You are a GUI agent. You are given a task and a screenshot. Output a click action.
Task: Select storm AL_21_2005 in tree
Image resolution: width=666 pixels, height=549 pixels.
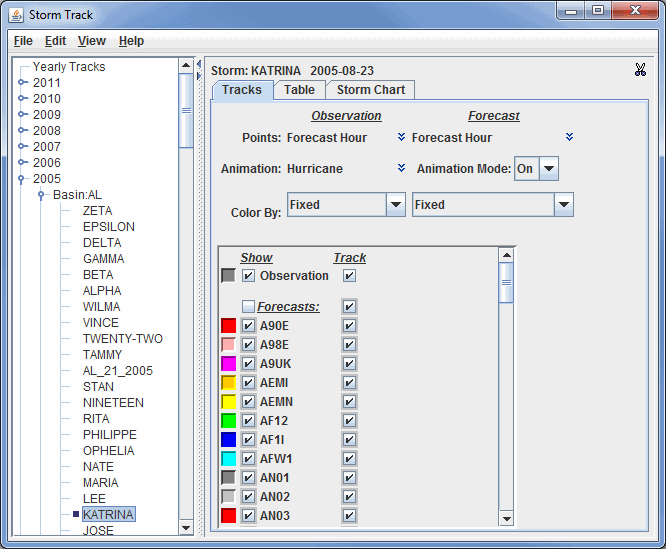click(x=118, y=371)
